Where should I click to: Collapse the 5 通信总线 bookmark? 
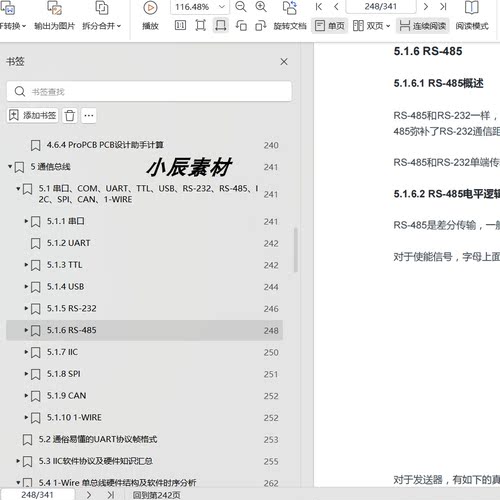(x=10, y=166)
